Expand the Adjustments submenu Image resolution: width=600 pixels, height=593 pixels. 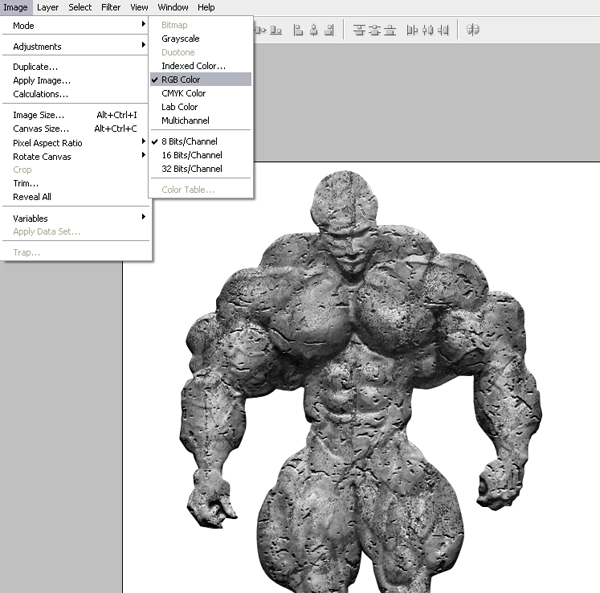tap(76, 46)
